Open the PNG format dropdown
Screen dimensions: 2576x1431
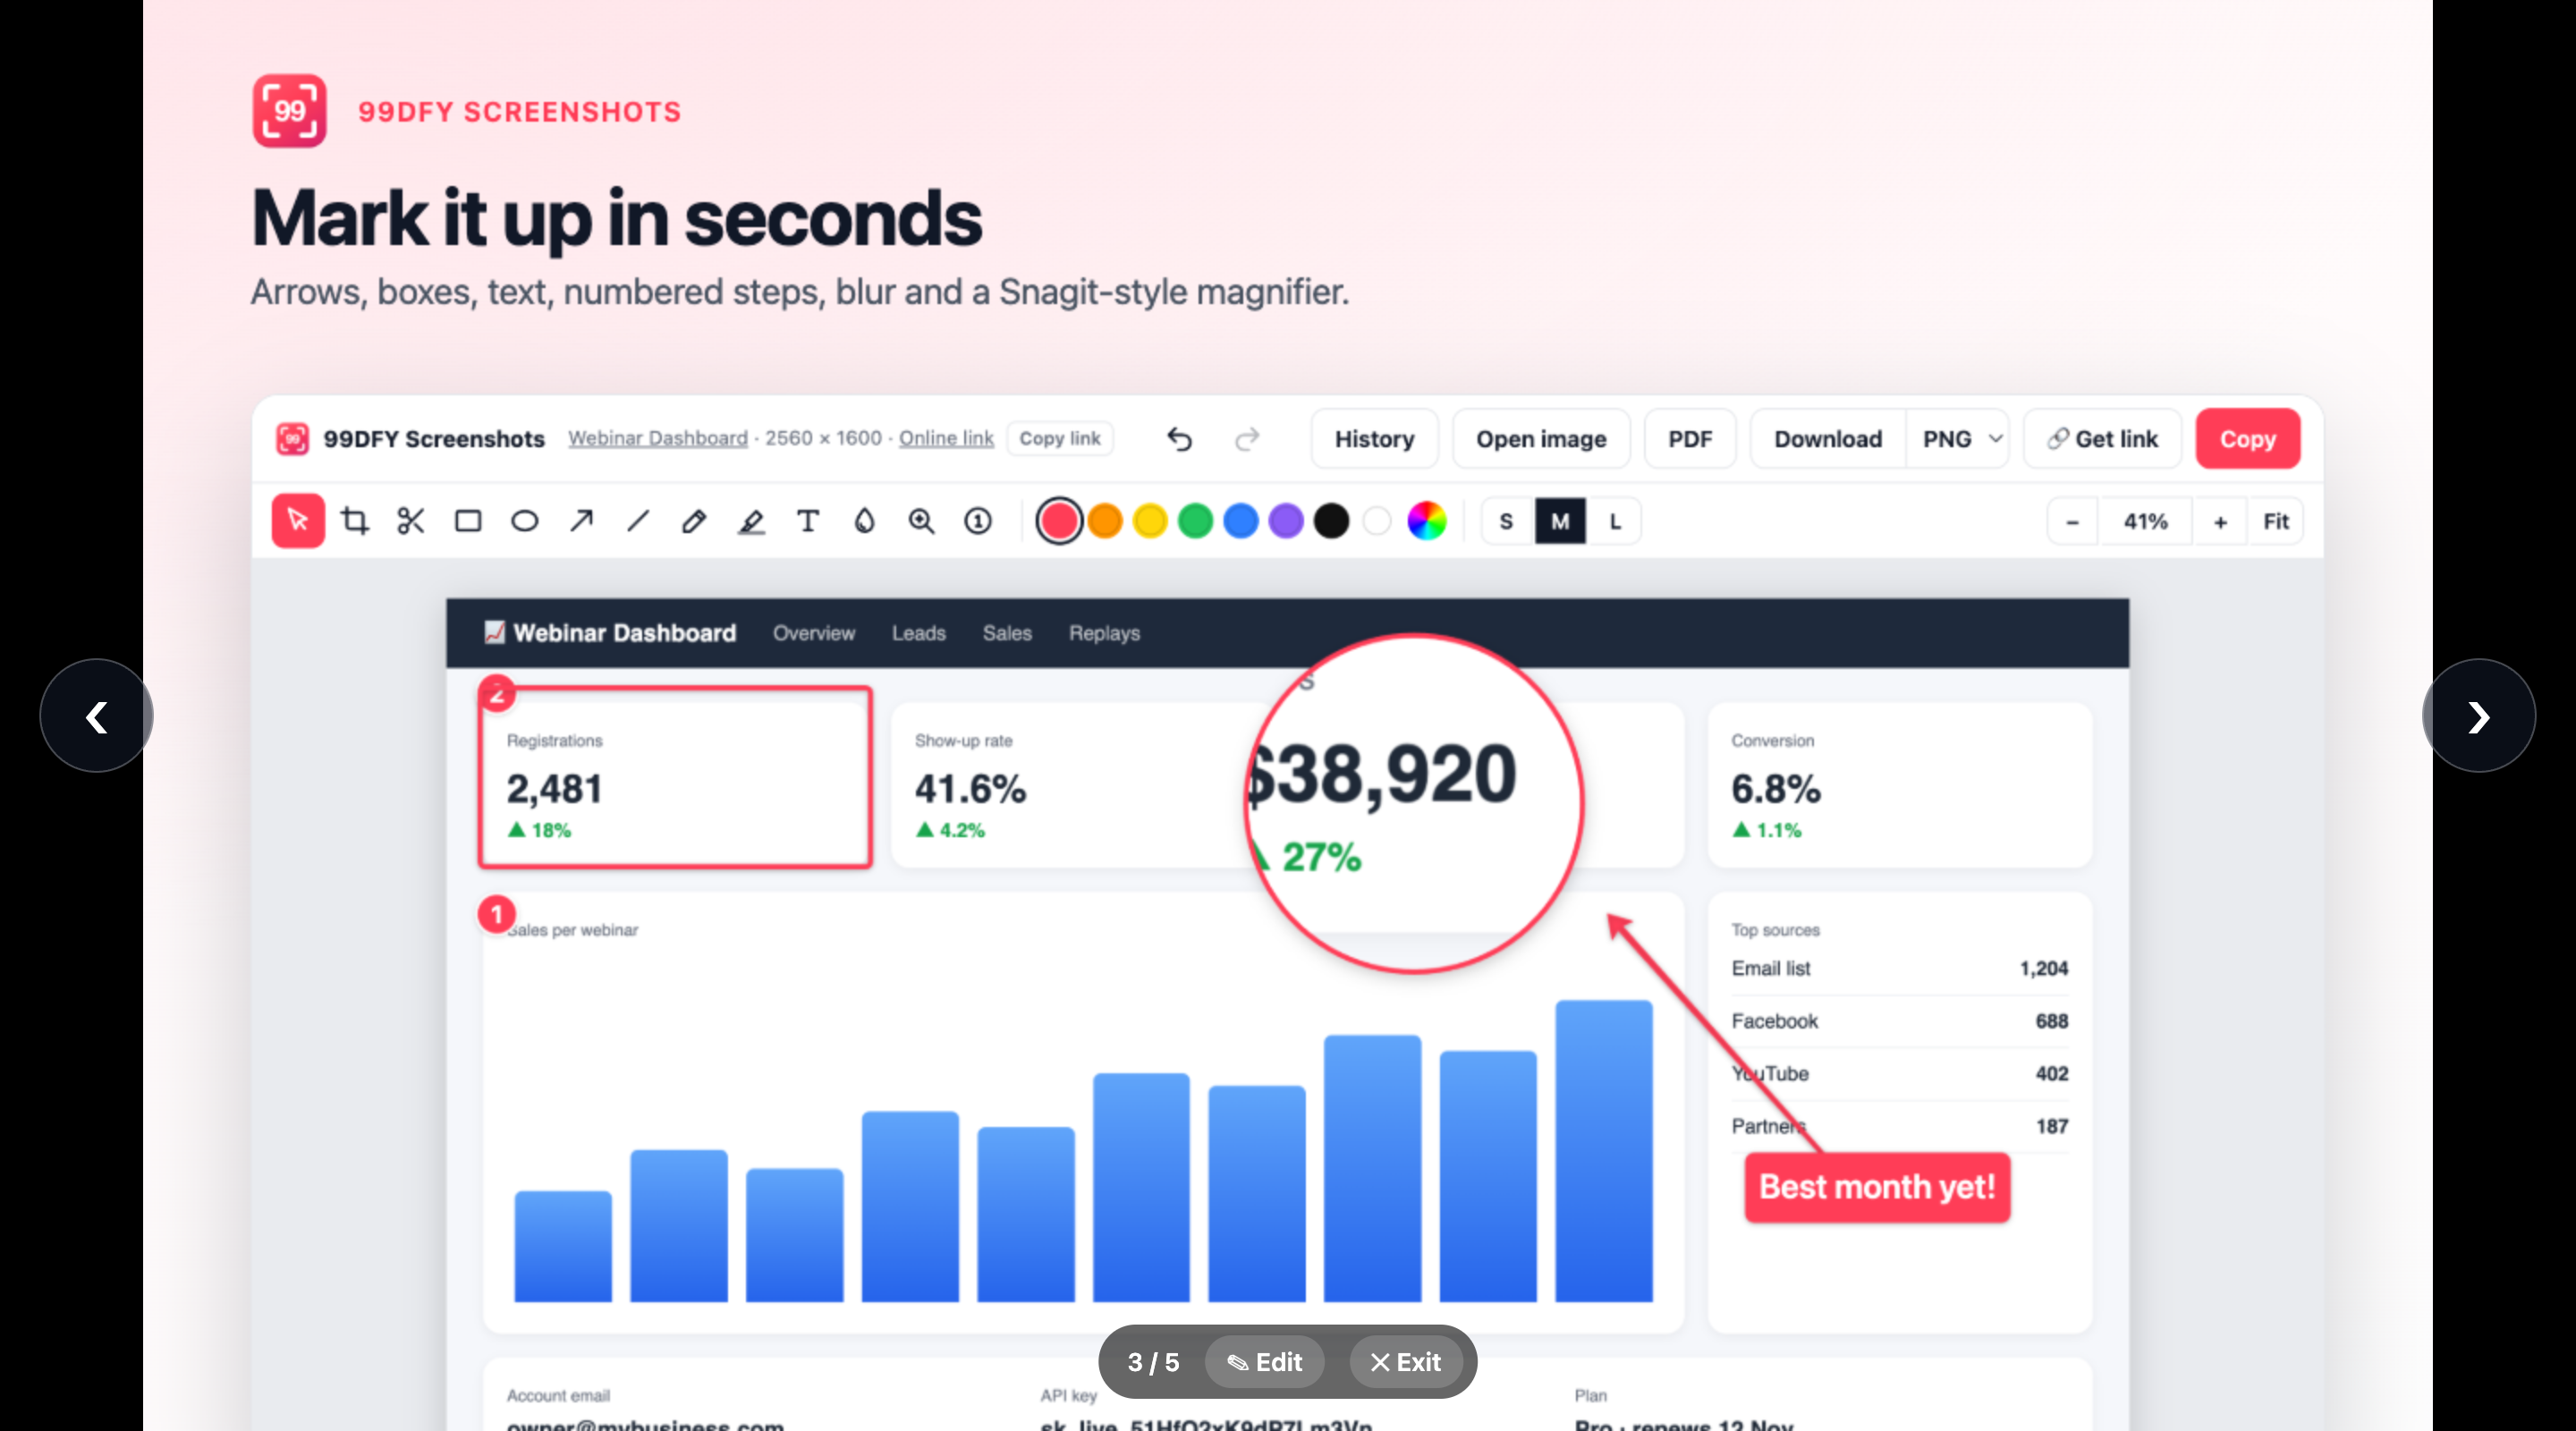tap(1958, 439)
